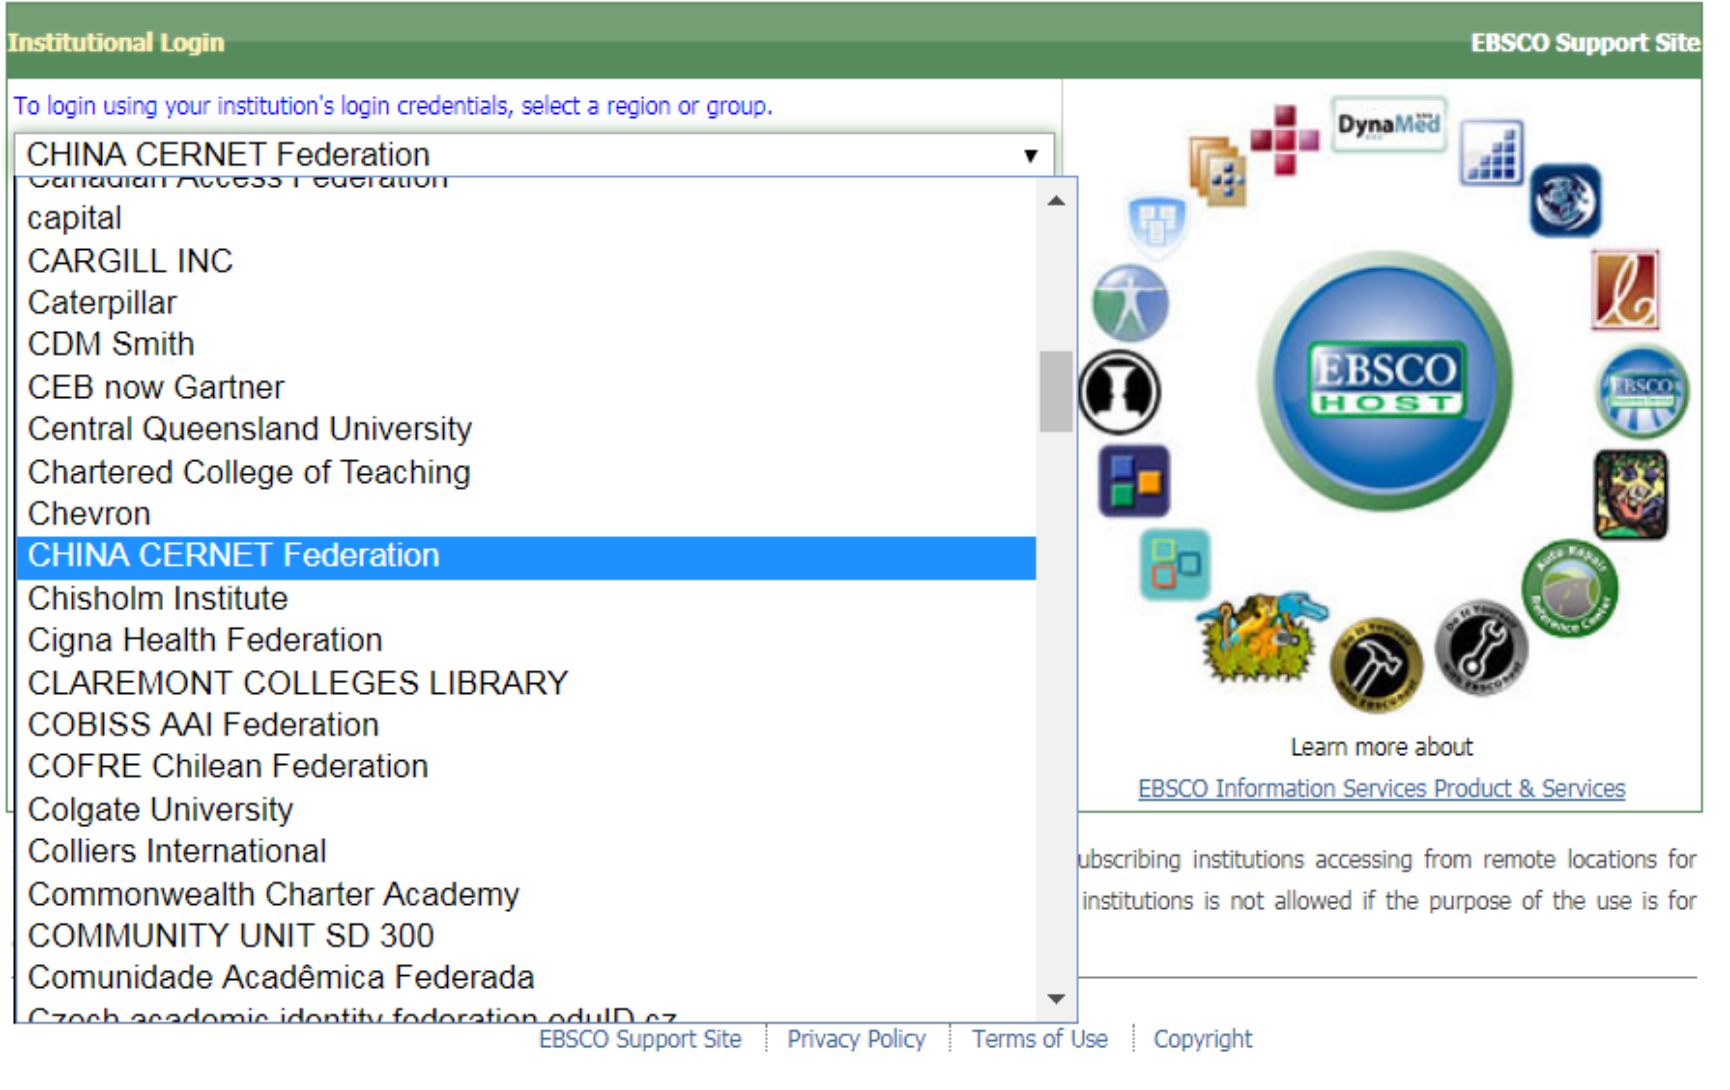
Task: Click the dark blue colored blocks icon
Action: (1134, 481)
